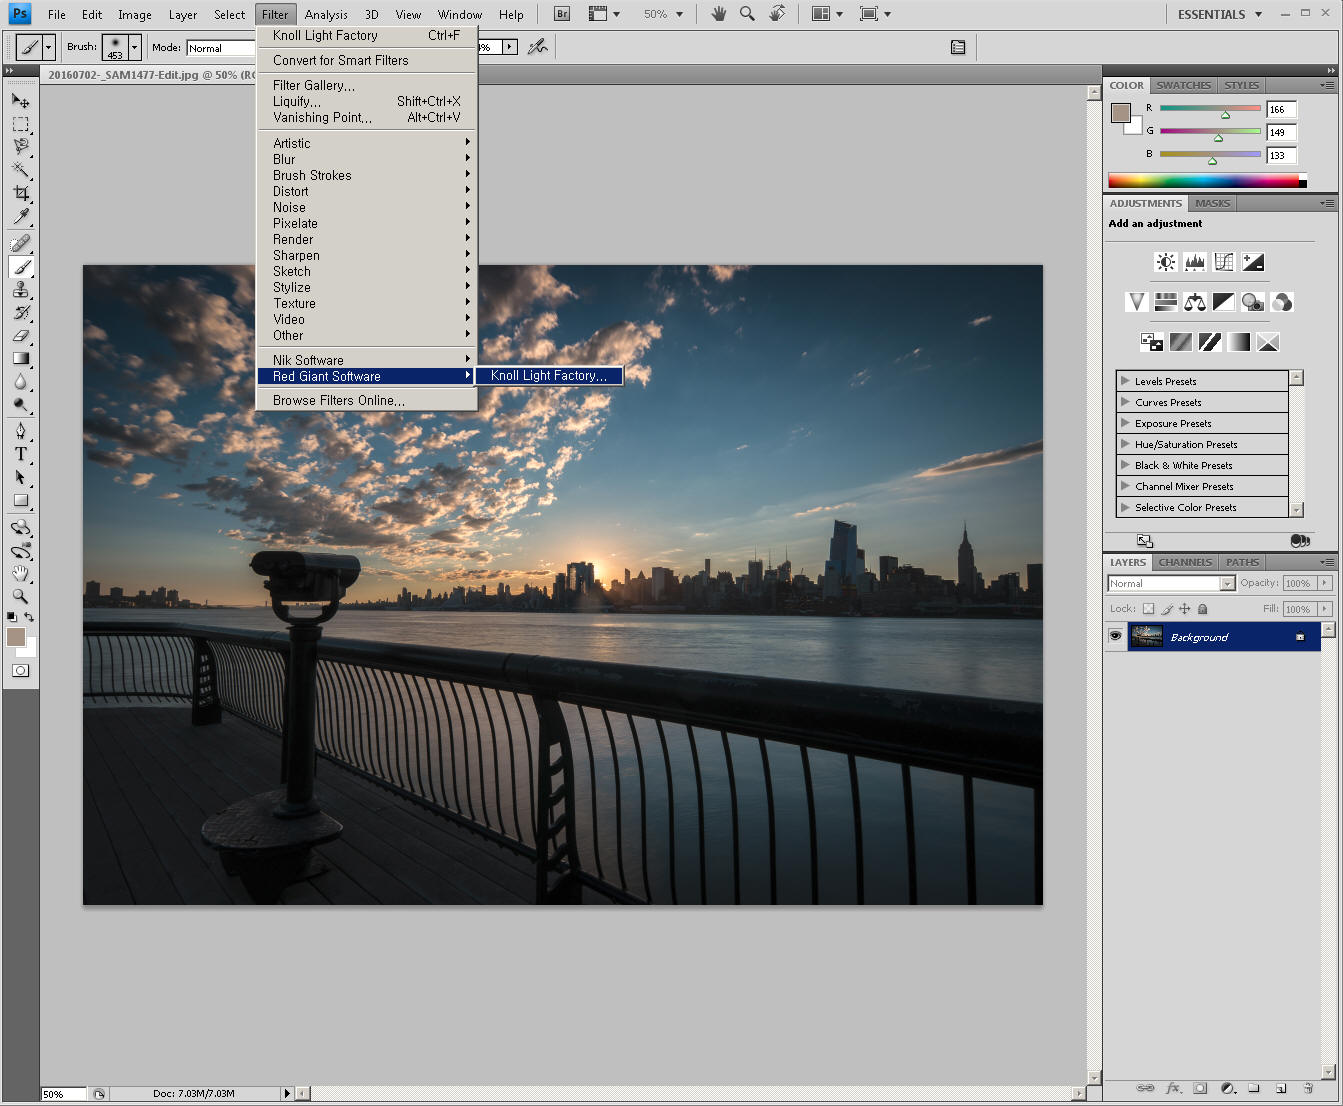Viewport: 1343px width, 1106px height.
Task: Select the Type tool
Action: 20,454
